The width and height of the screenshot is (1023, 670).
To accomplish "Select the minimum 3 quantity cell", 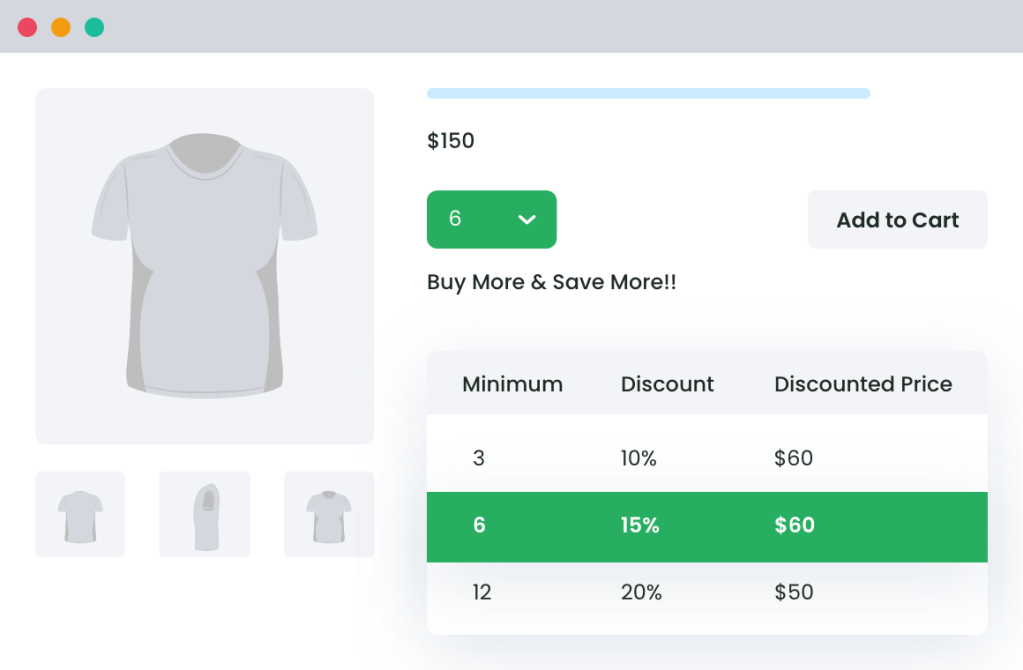I will pyautogui.click(x=479, y=458).
